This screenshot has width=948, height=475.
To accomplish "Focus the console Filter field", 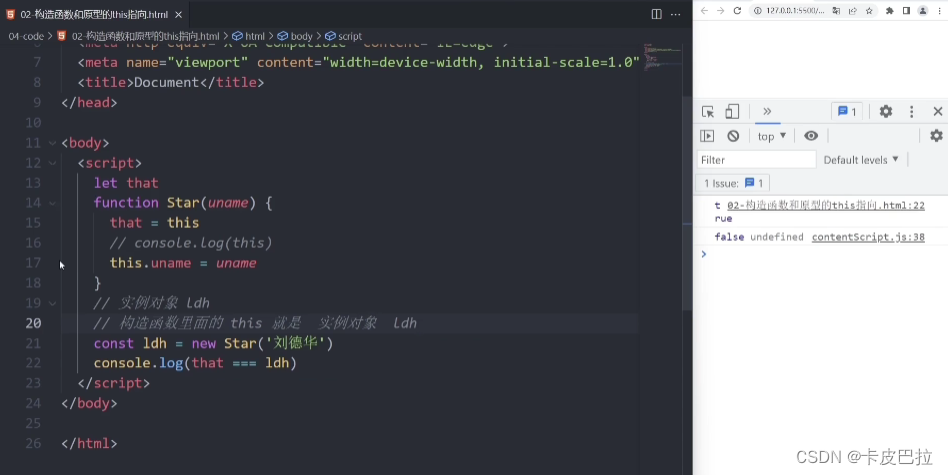I will point(756,160).
